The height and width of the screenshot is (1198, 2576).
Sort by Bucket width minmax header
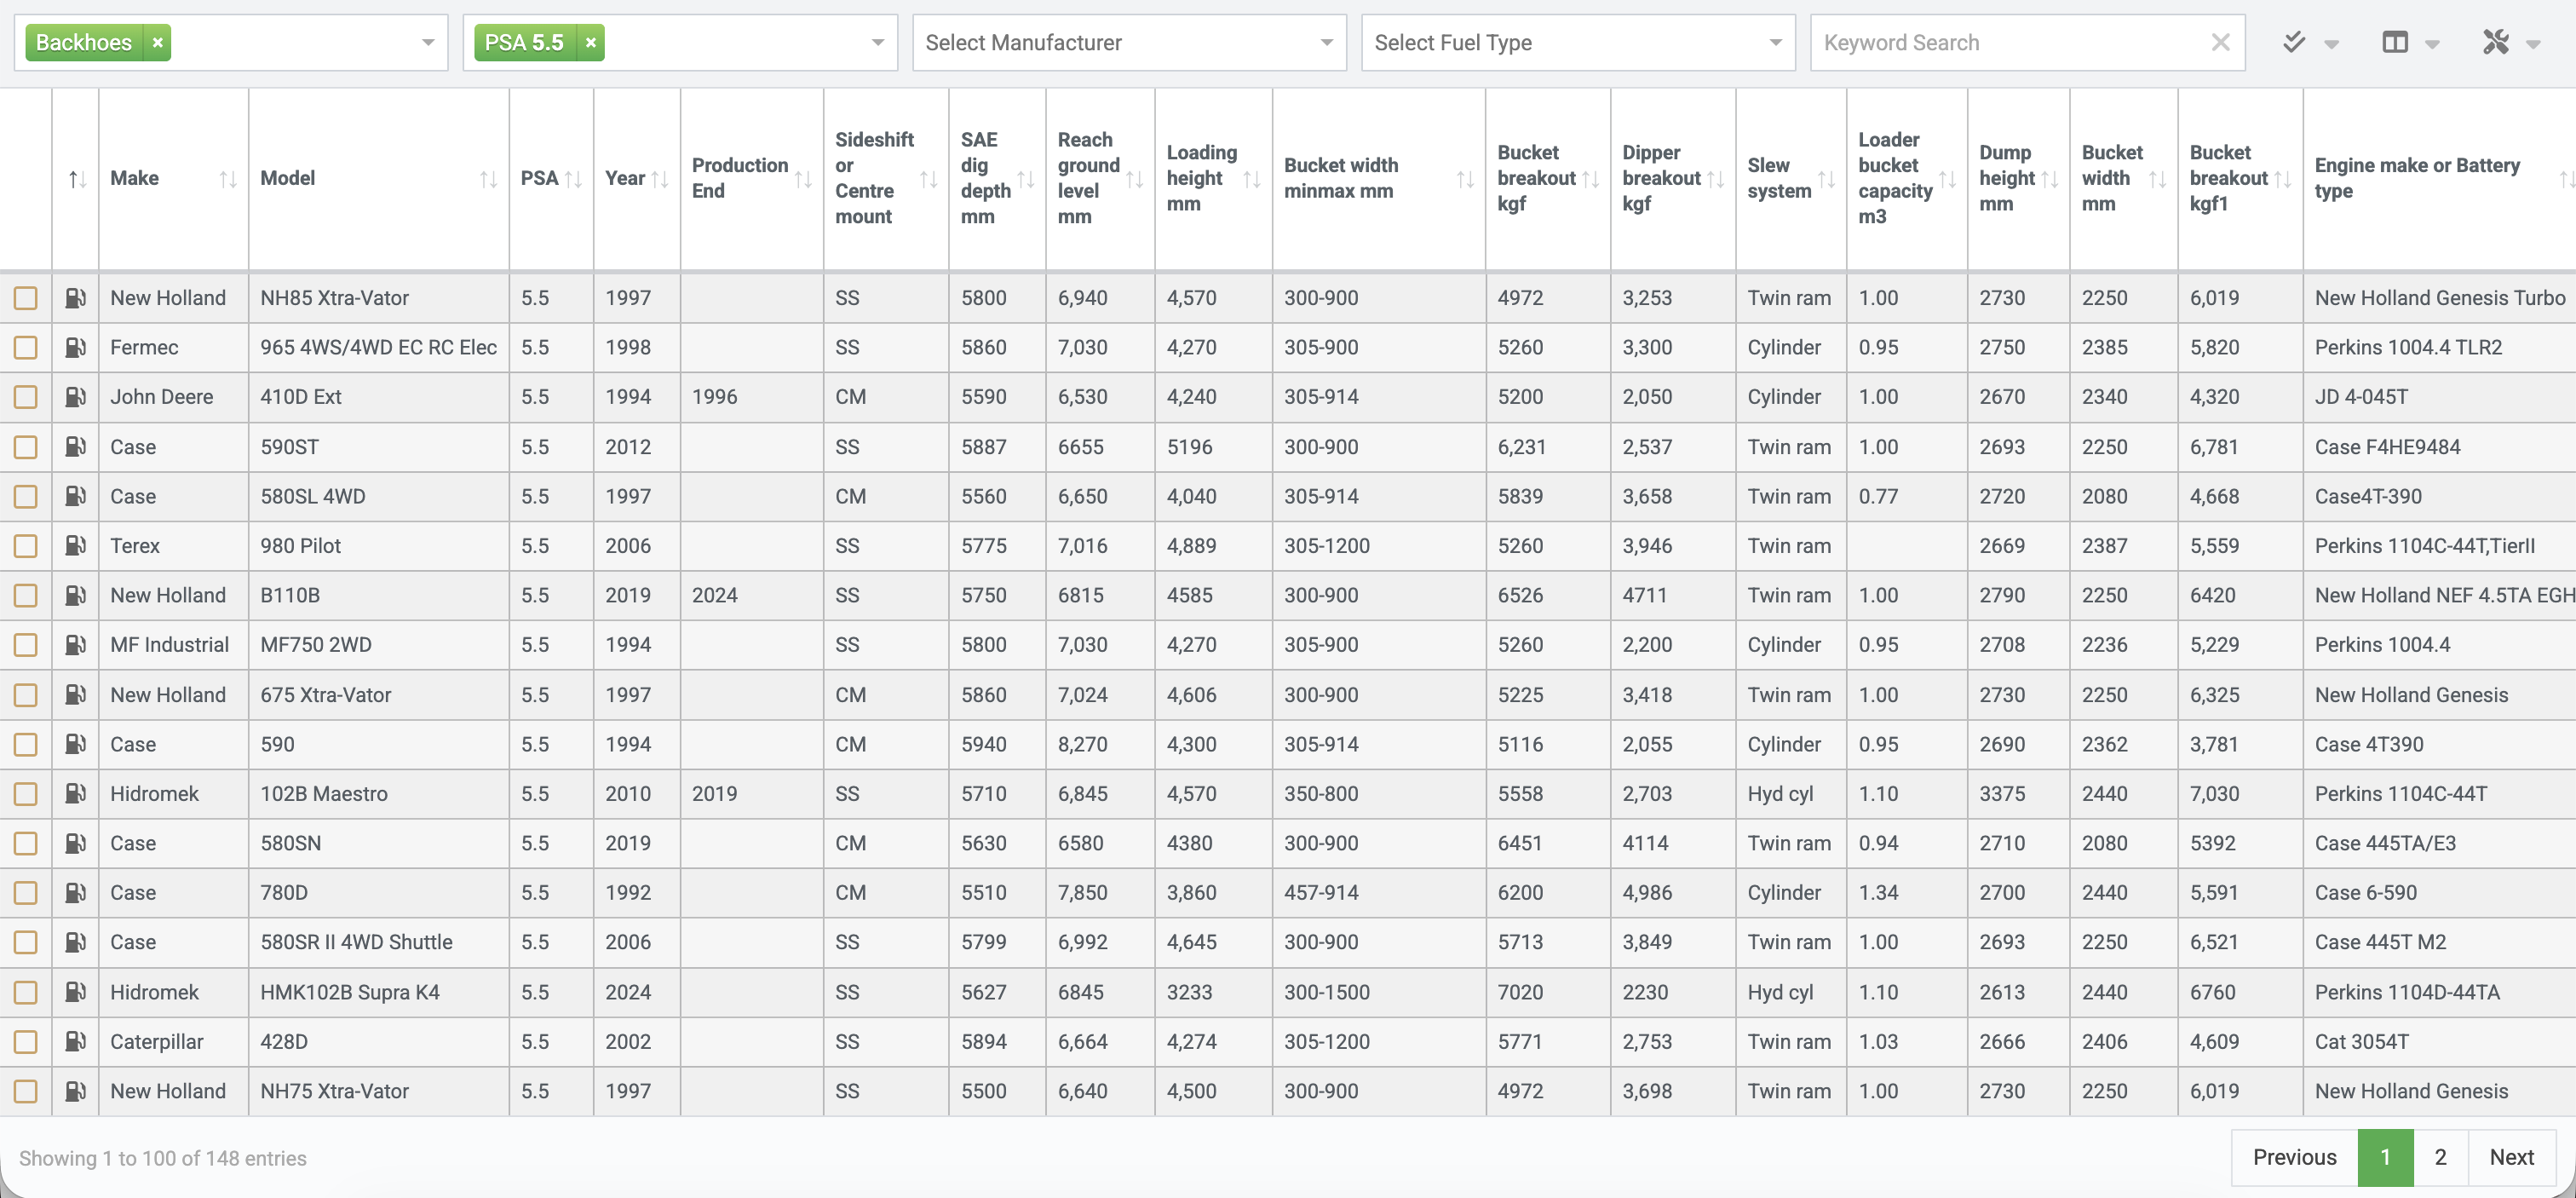(x=1379, y=178)
